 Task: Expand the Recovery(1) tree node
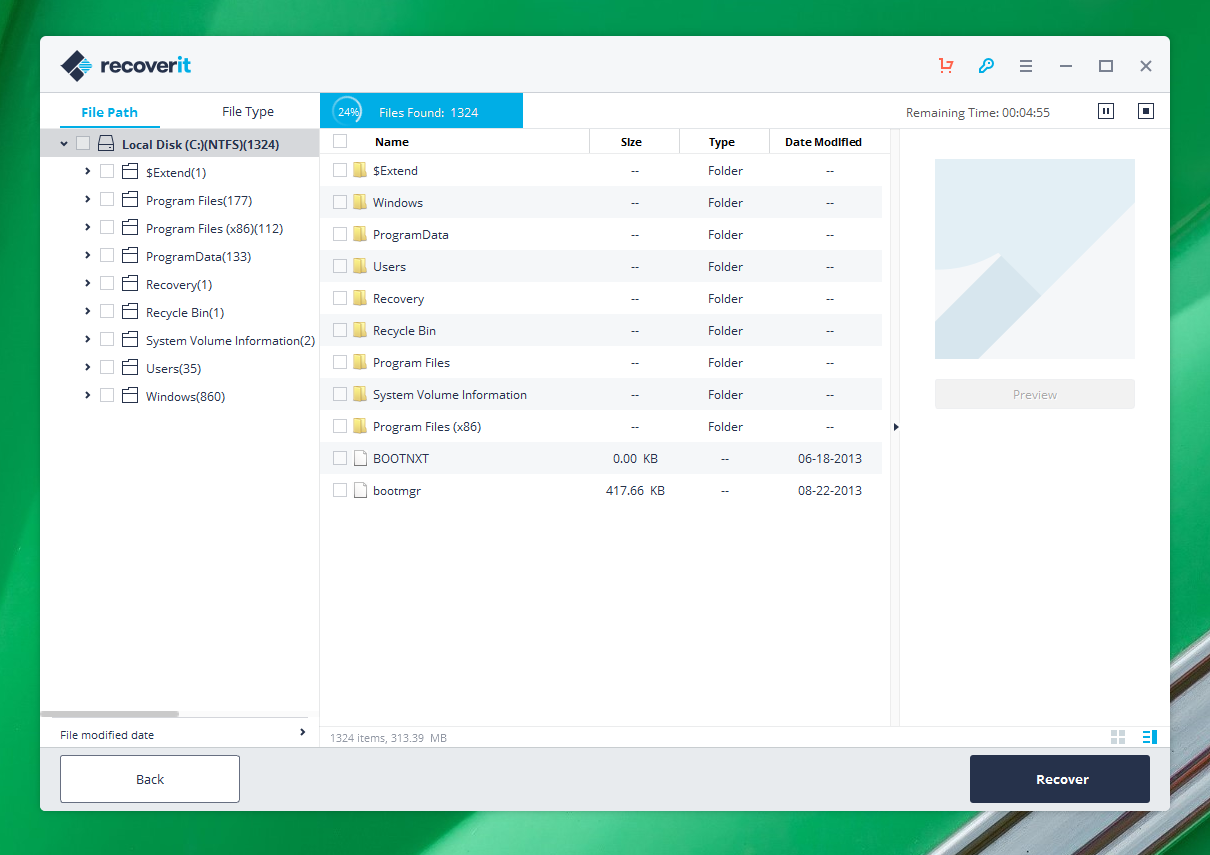[x=88, y=284]
